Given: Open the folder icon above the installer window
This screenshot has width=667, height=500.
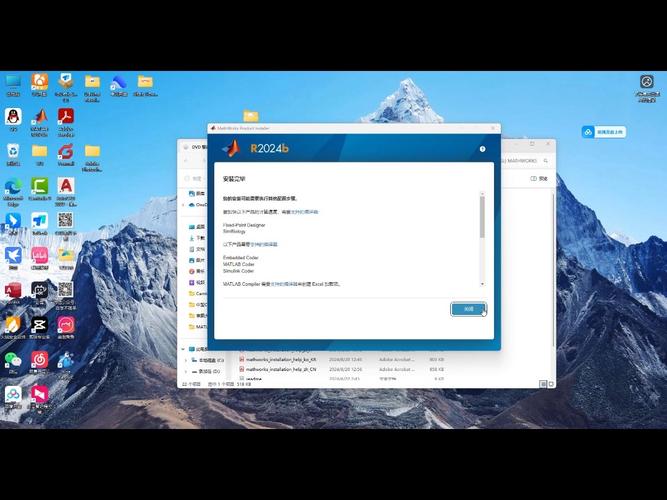Looking at the screenshot, I should coord(251,116).
